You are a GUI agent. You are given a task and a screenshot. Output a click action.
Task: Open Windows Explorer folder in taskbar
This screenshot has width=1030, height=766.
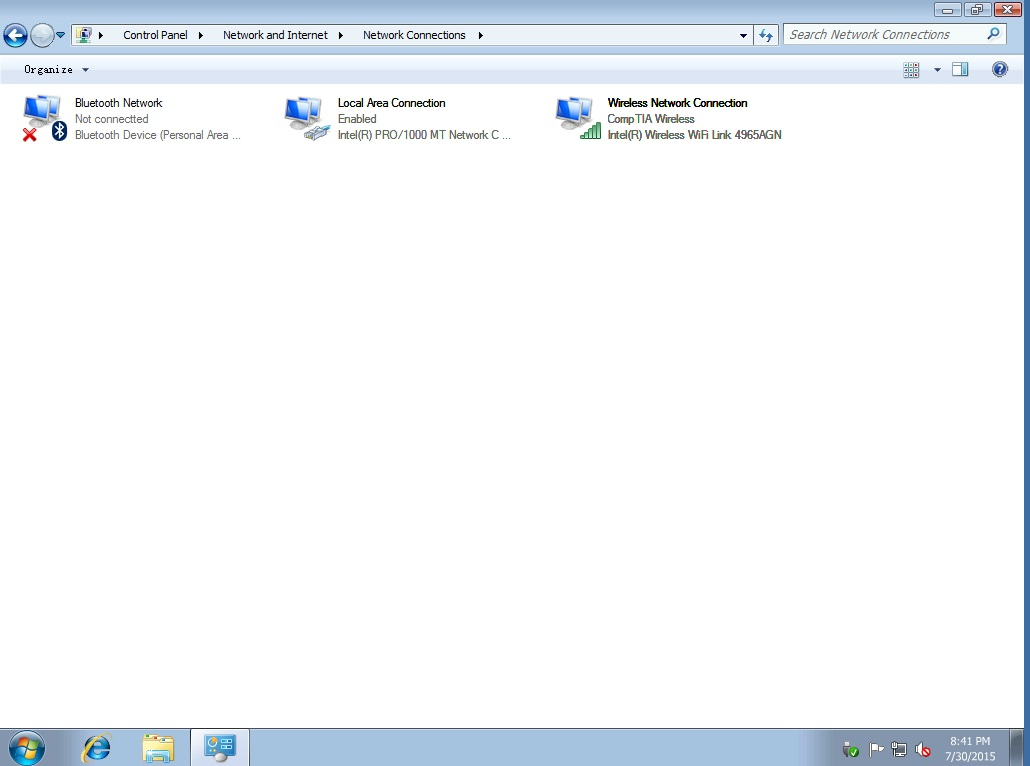158,747
